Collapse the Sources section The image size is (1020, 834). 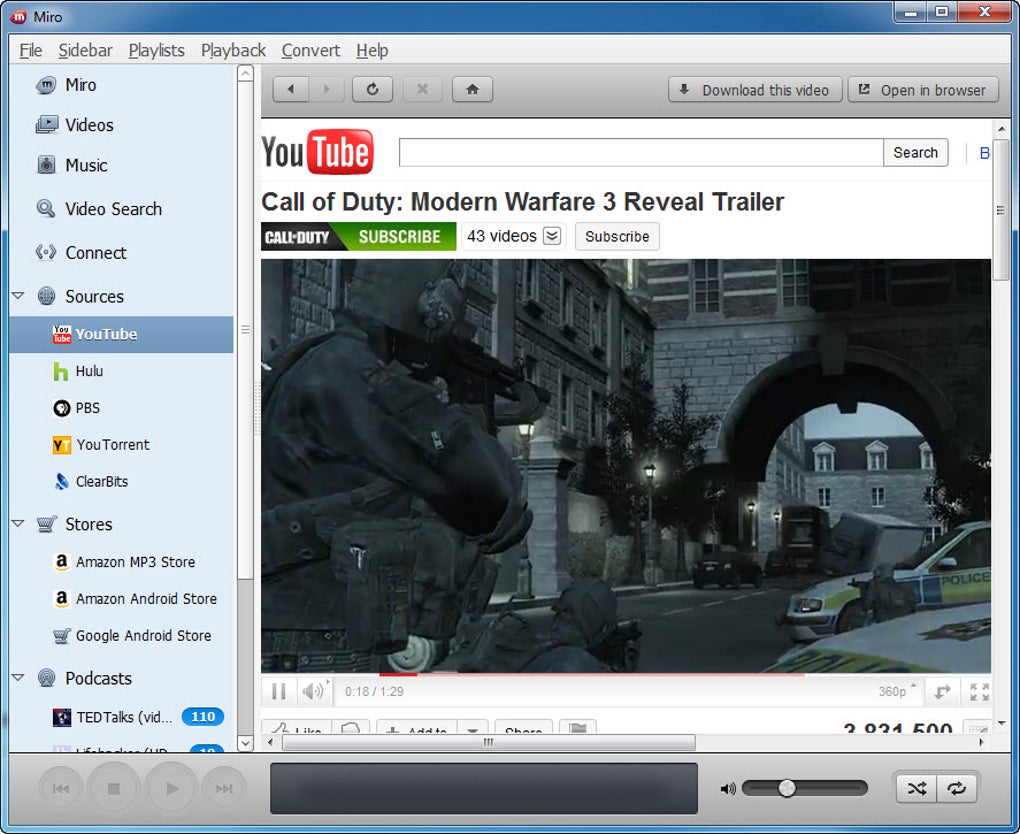(x=18, y=296)
